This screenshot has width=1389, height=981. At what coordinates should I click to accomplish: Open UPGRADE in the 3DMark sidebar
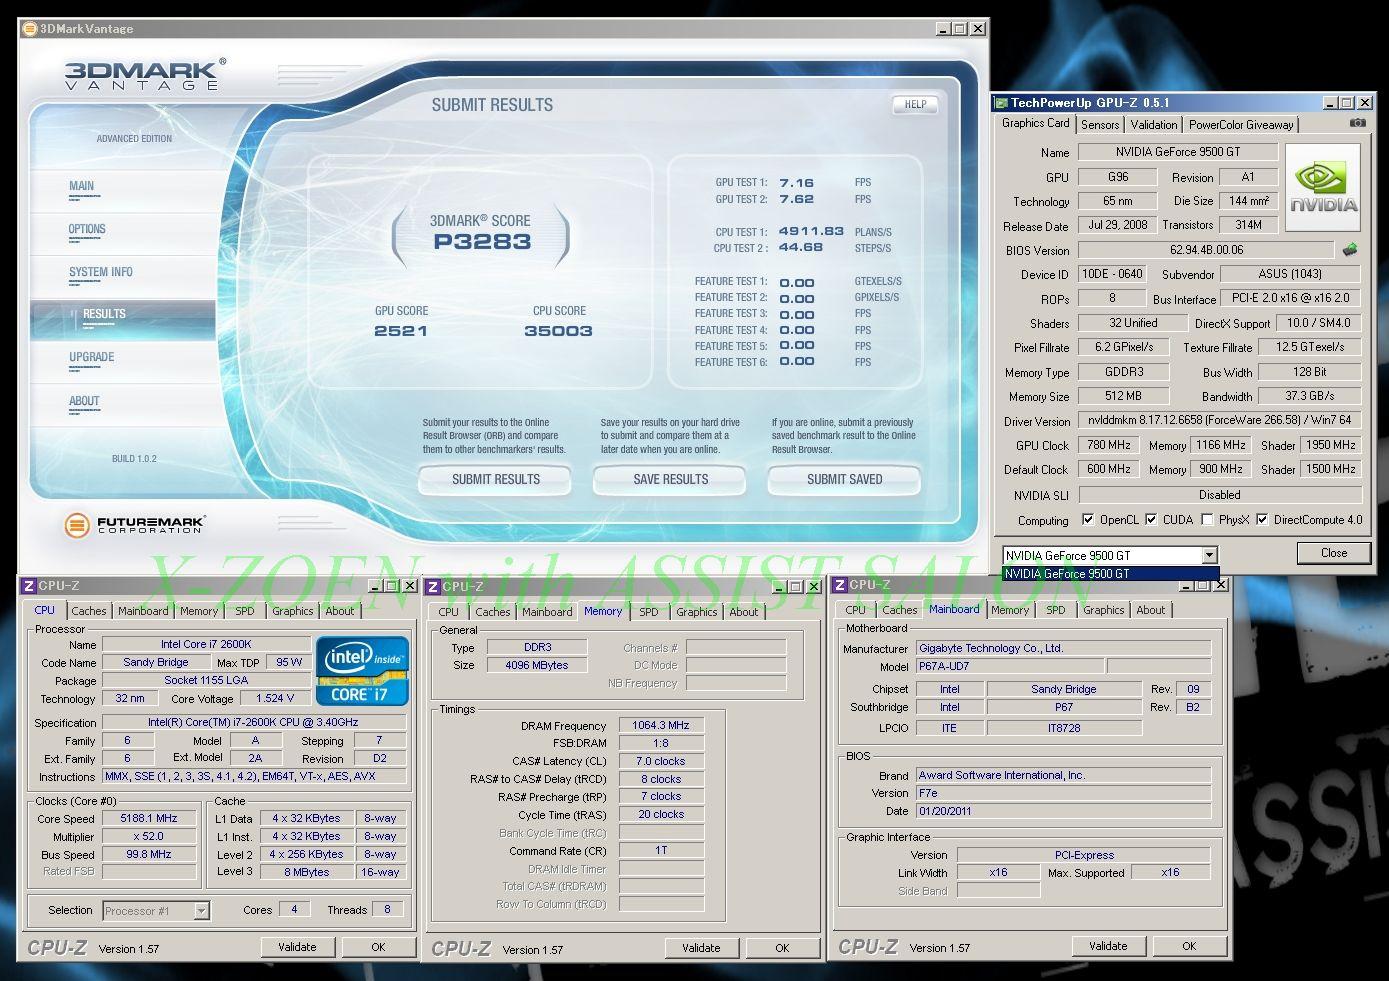pos(91,357)
